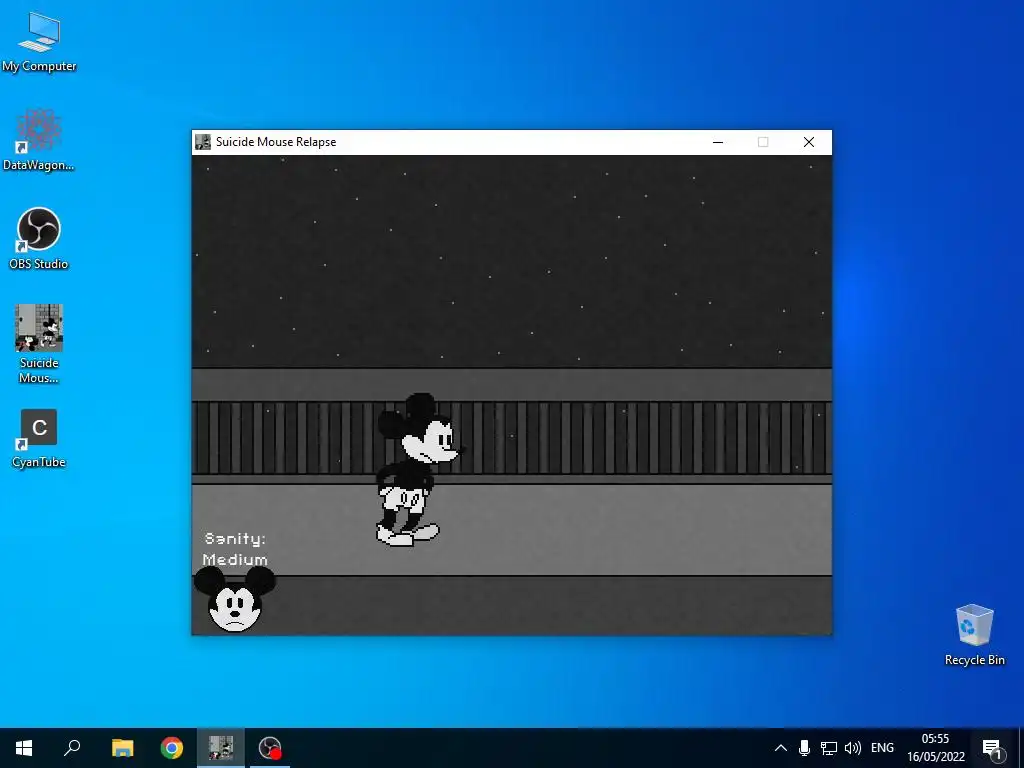Screen dimensions: 1024x768
Task: Click the Suicide Mouse Relapse window title
Action: (276, 142)
